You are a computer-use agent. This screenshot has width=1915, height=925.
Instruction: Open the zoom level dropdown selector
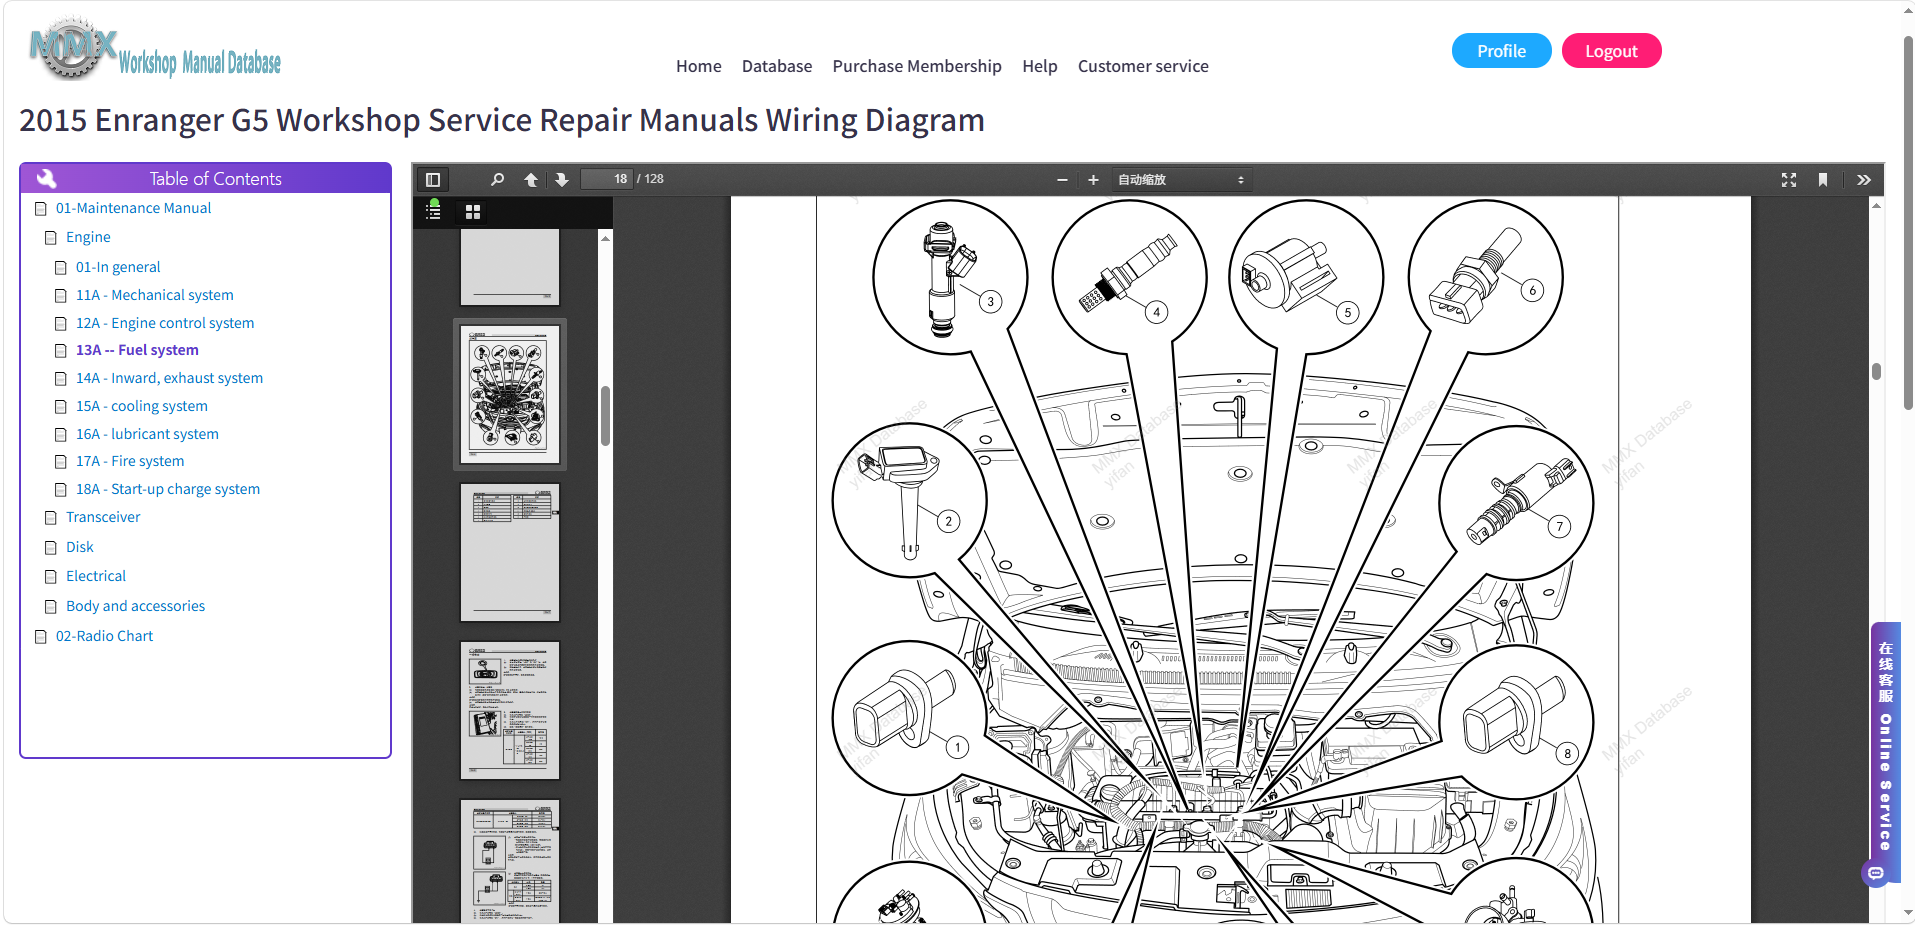[x=1181, y=180]
